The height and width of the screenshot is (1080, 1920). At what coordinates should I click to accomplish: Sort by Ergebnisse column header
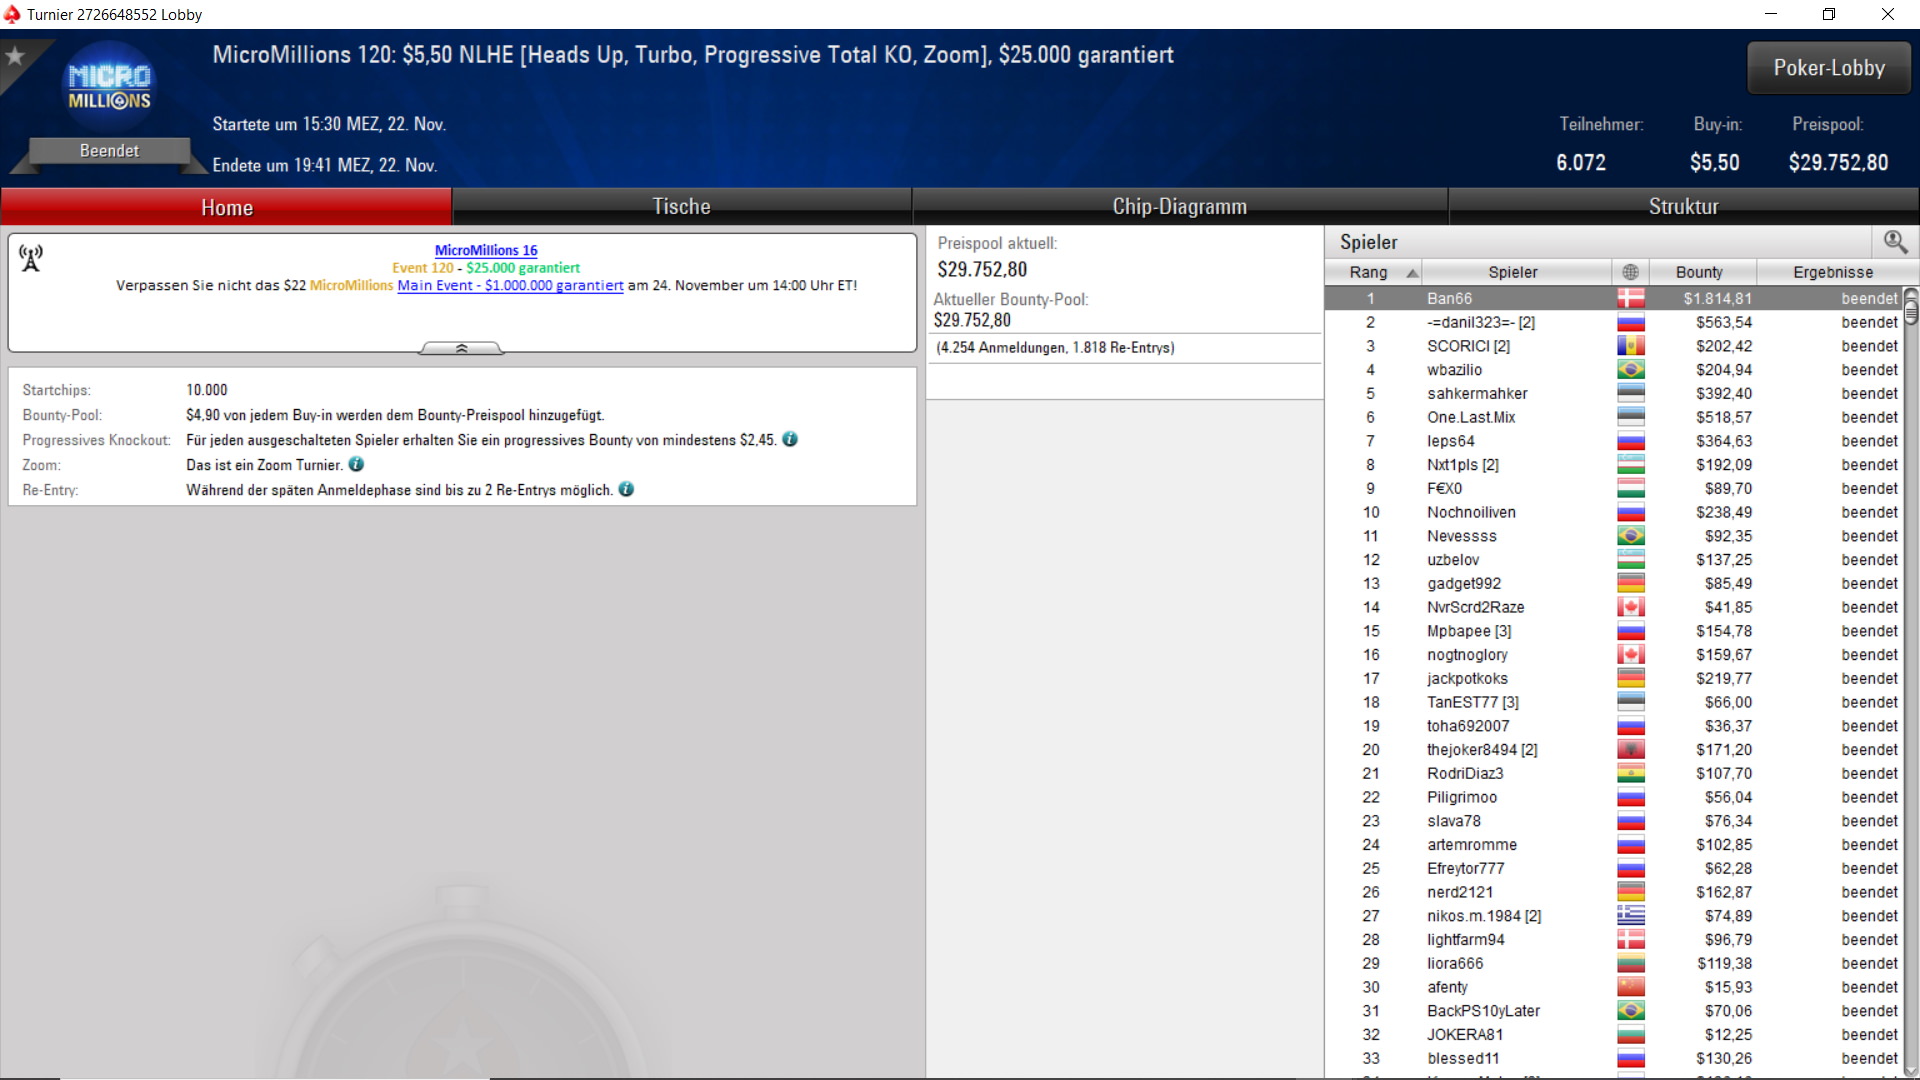(1832, 272)
